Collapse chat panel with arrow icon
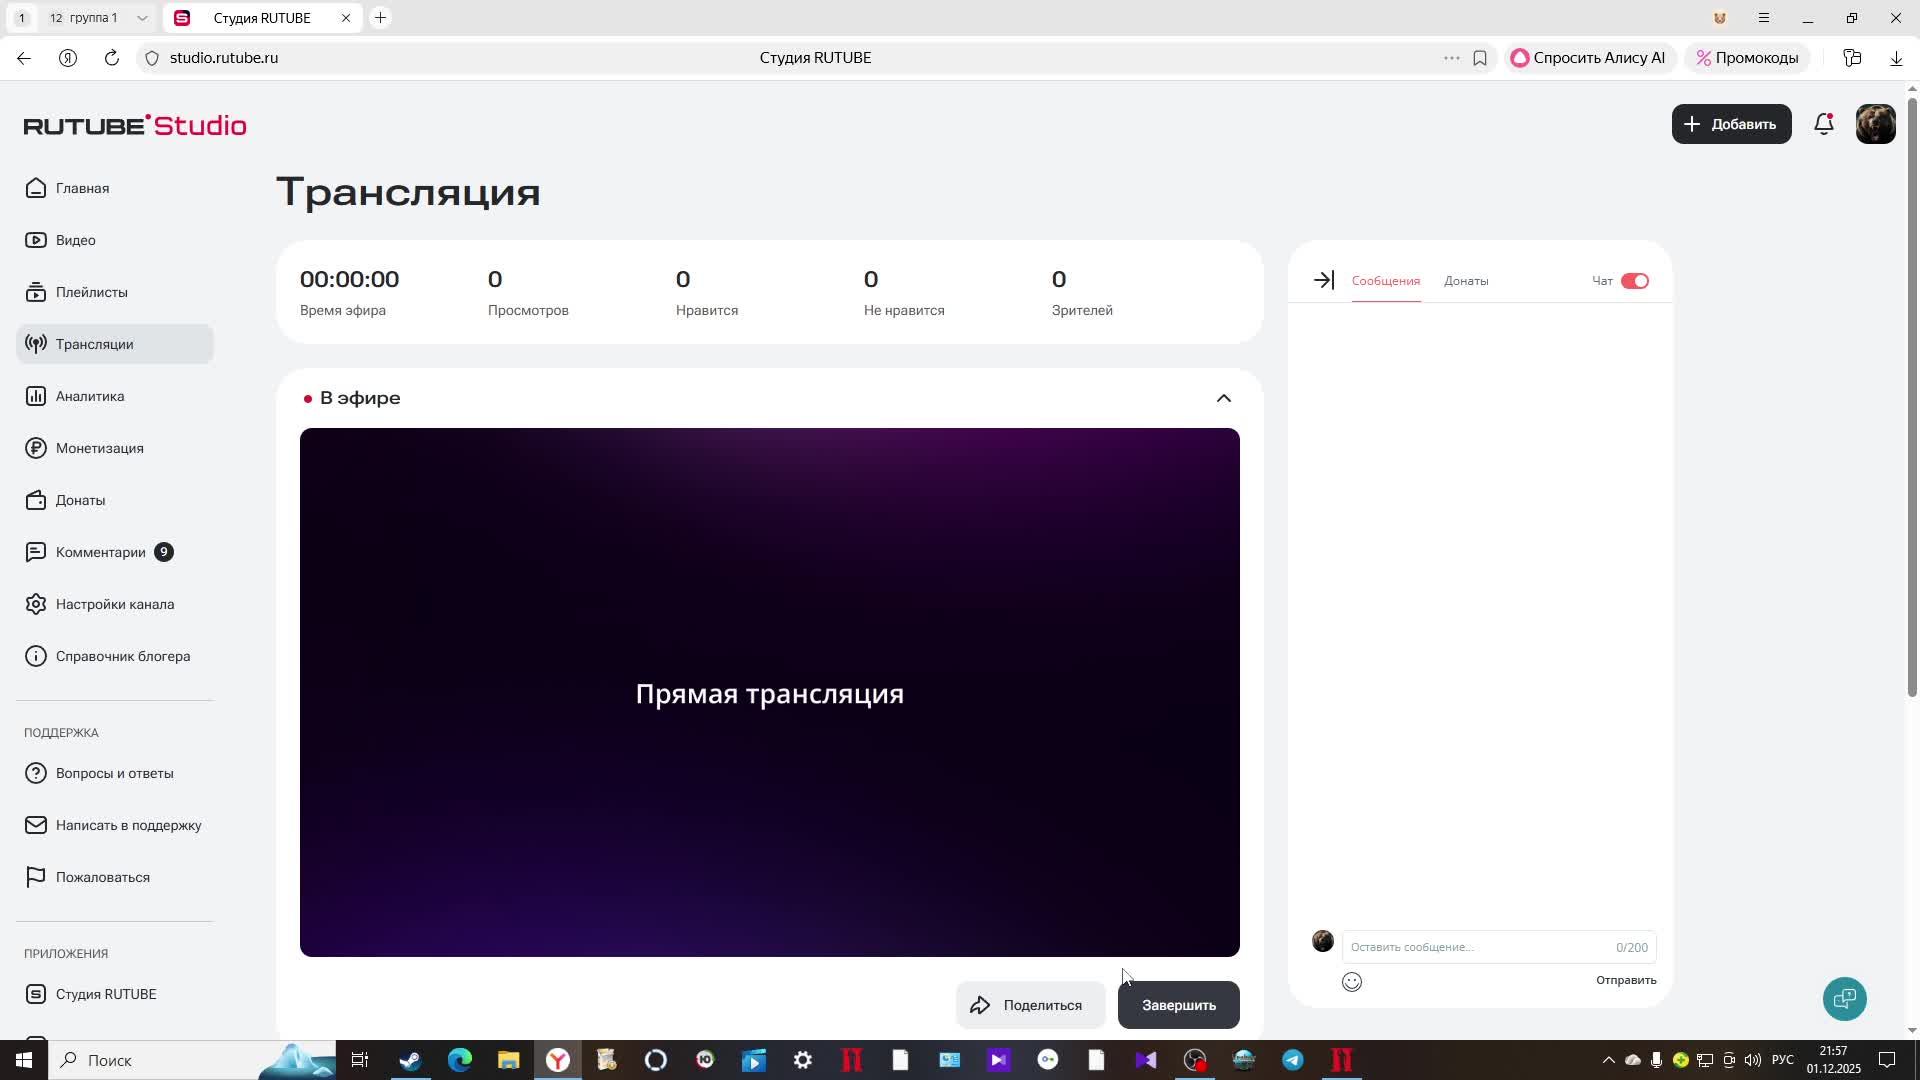 (1323, 281)
